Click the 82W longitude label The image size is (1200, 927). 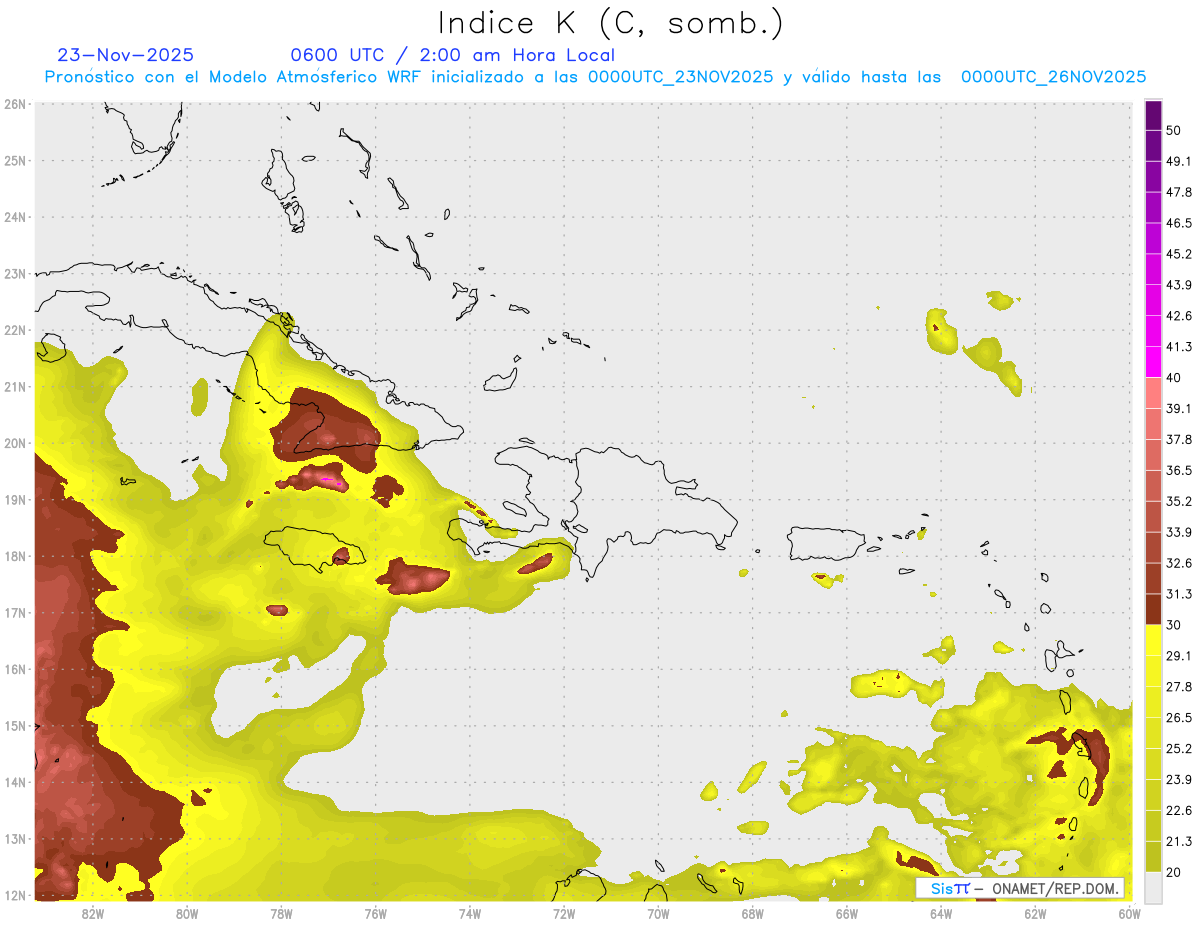tap(92, 913)
